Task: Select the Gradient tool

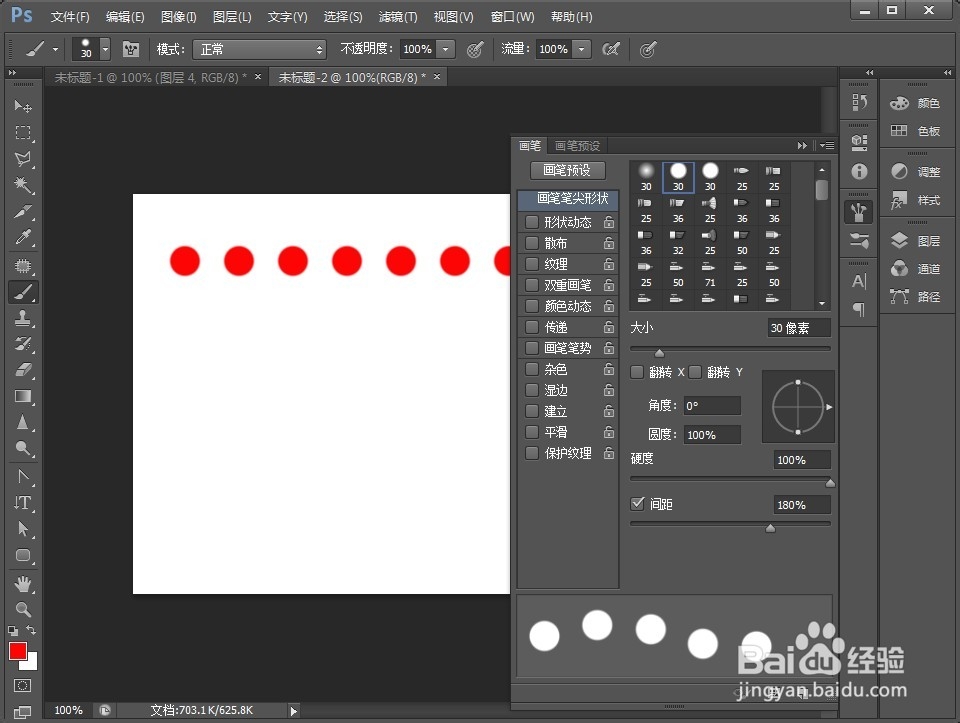Action: click(23, 396)
